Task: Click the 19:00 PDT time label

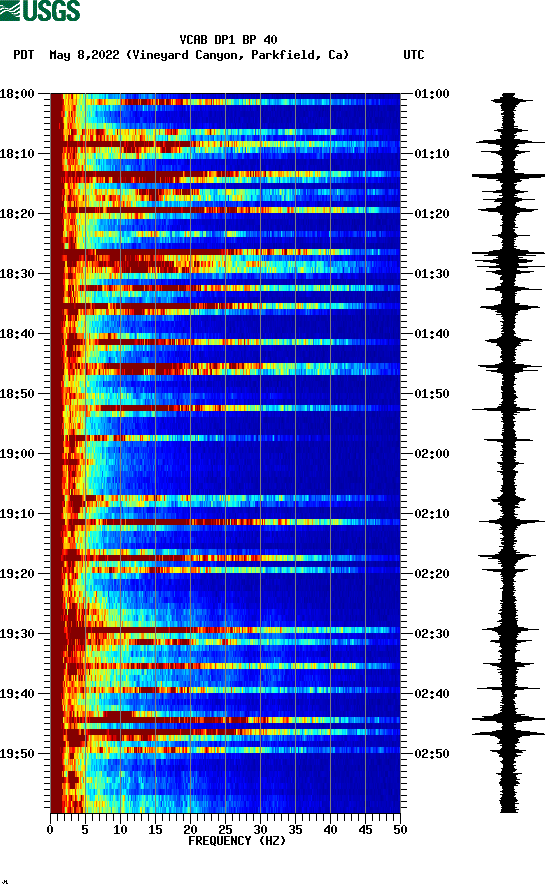Action: tap(17, 454)
